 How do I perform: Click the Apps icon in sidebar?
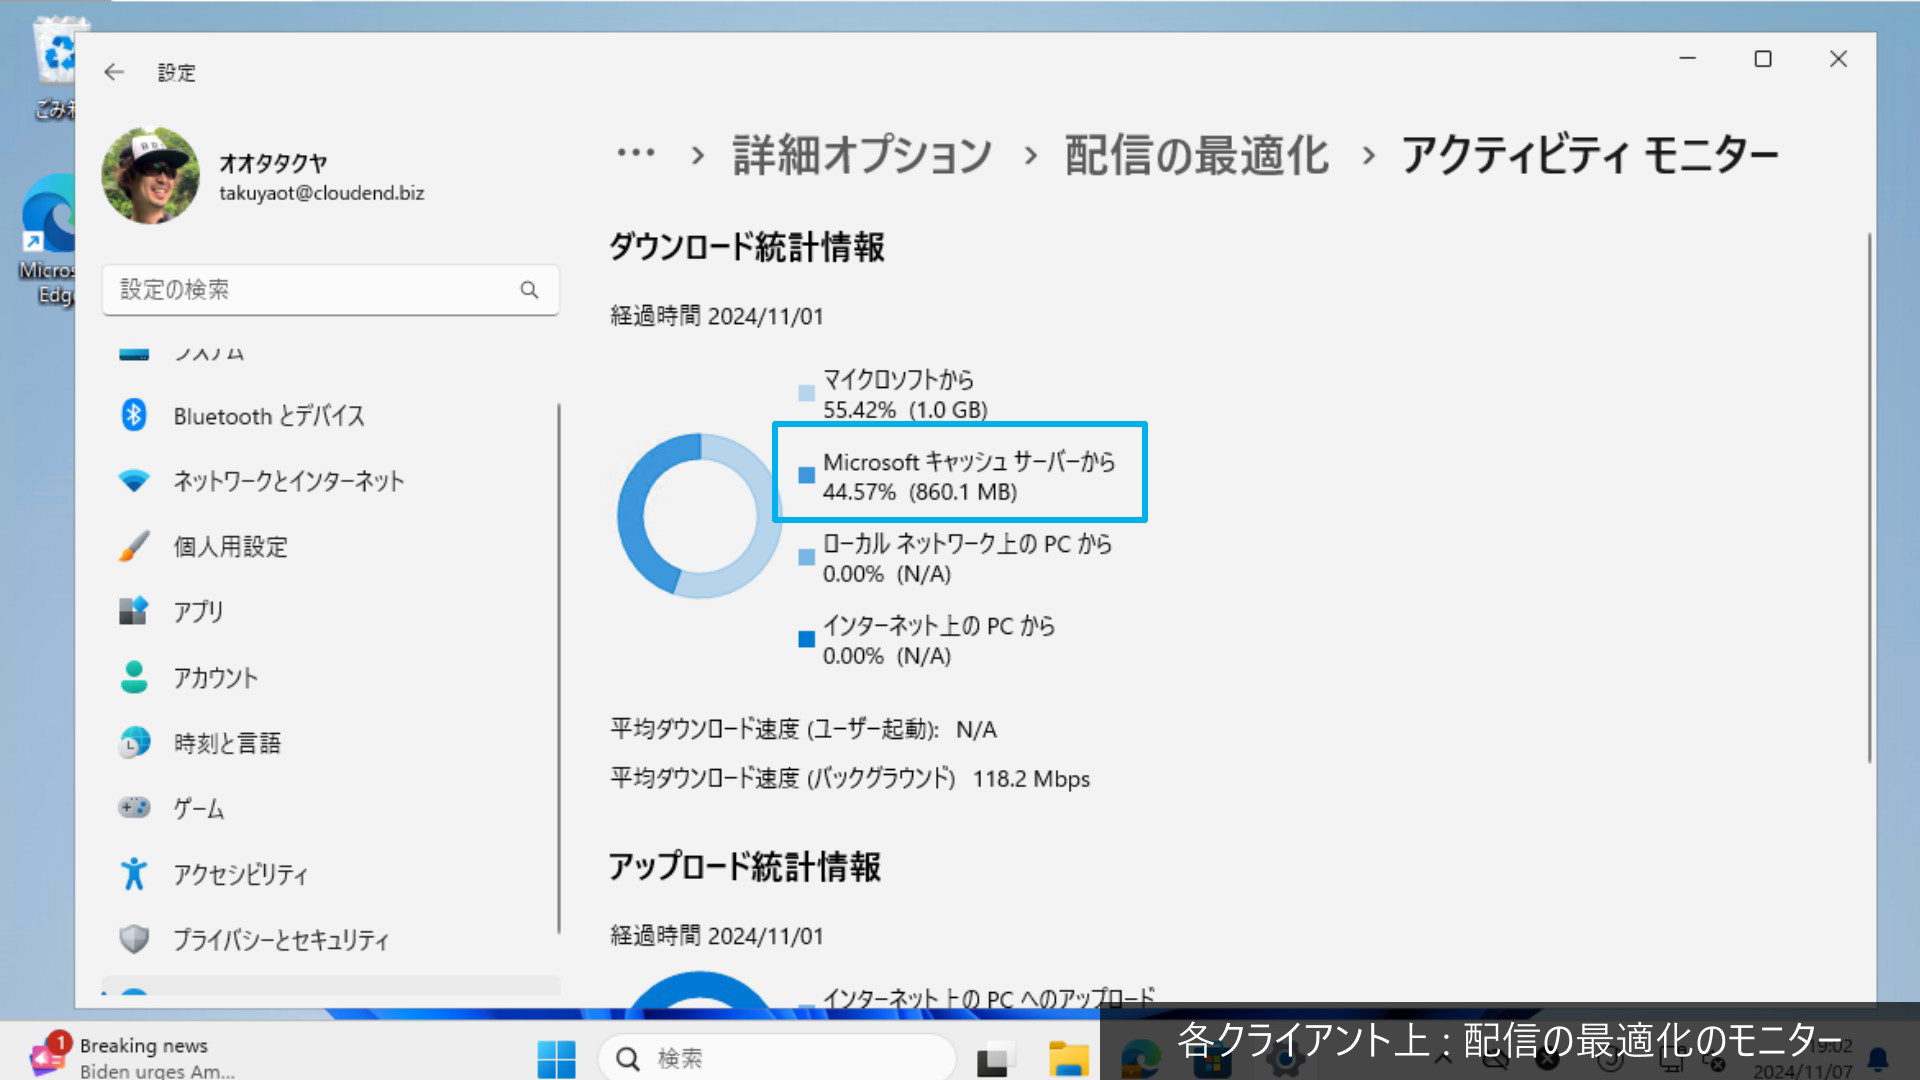[134, 611]
